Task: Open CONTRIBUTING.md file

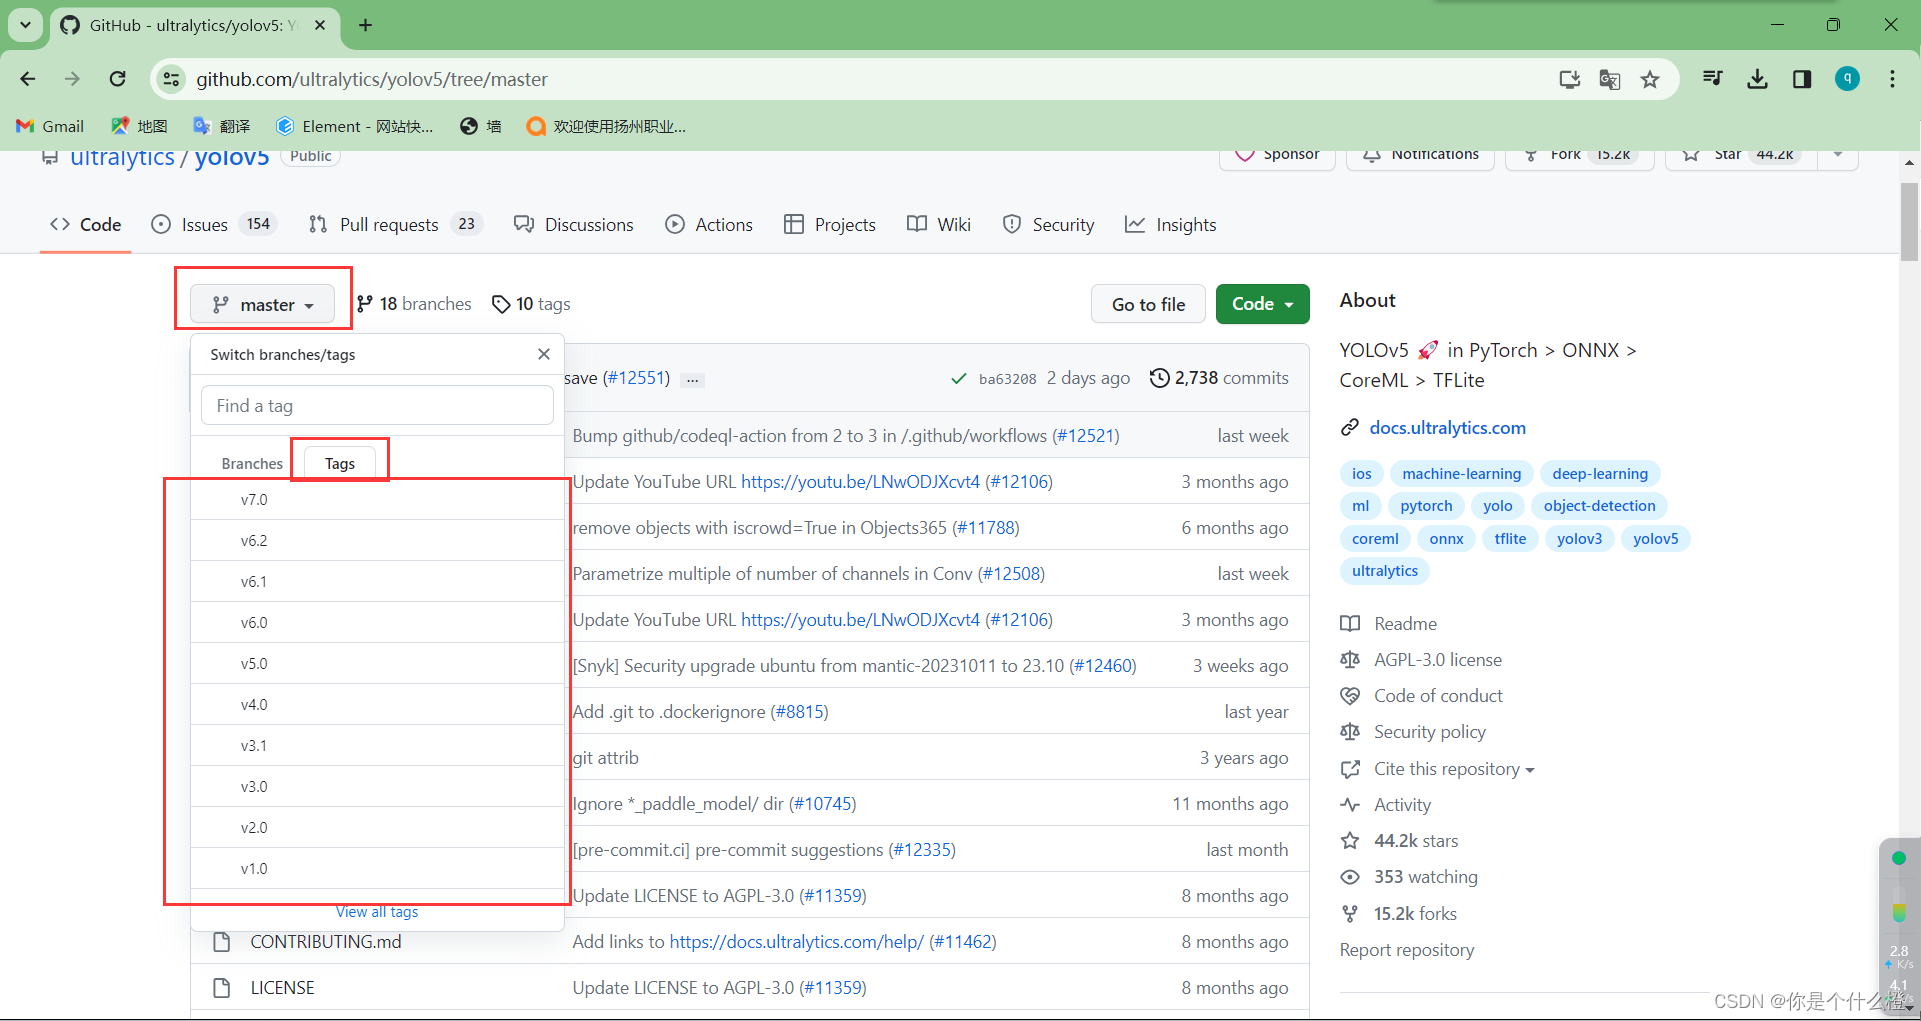Action: [326, 942]
